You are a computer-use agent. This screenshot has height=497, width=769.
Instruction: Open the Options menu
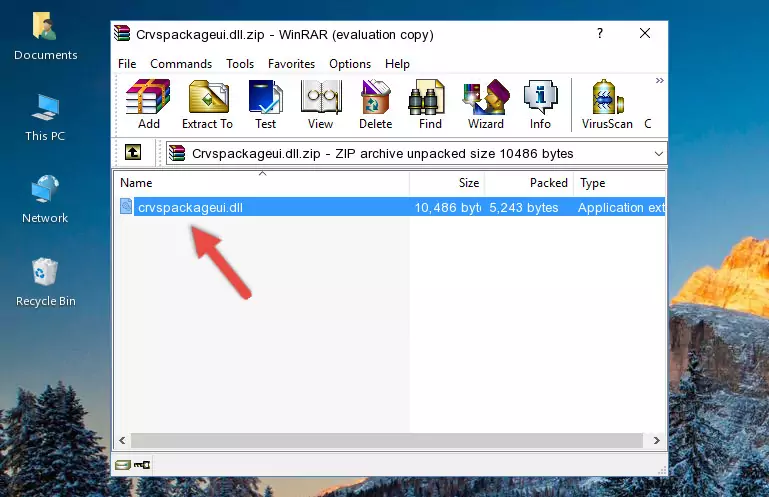click(x=350, y=64)
